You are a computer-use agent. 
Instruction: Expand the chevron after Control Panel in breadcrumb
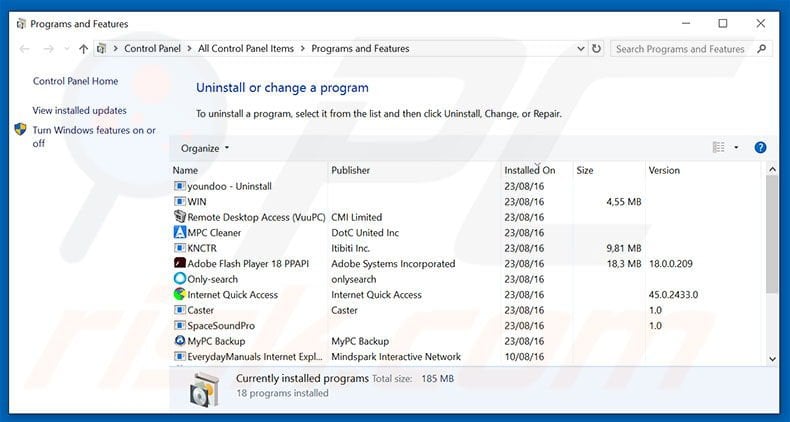click(189, 49)
